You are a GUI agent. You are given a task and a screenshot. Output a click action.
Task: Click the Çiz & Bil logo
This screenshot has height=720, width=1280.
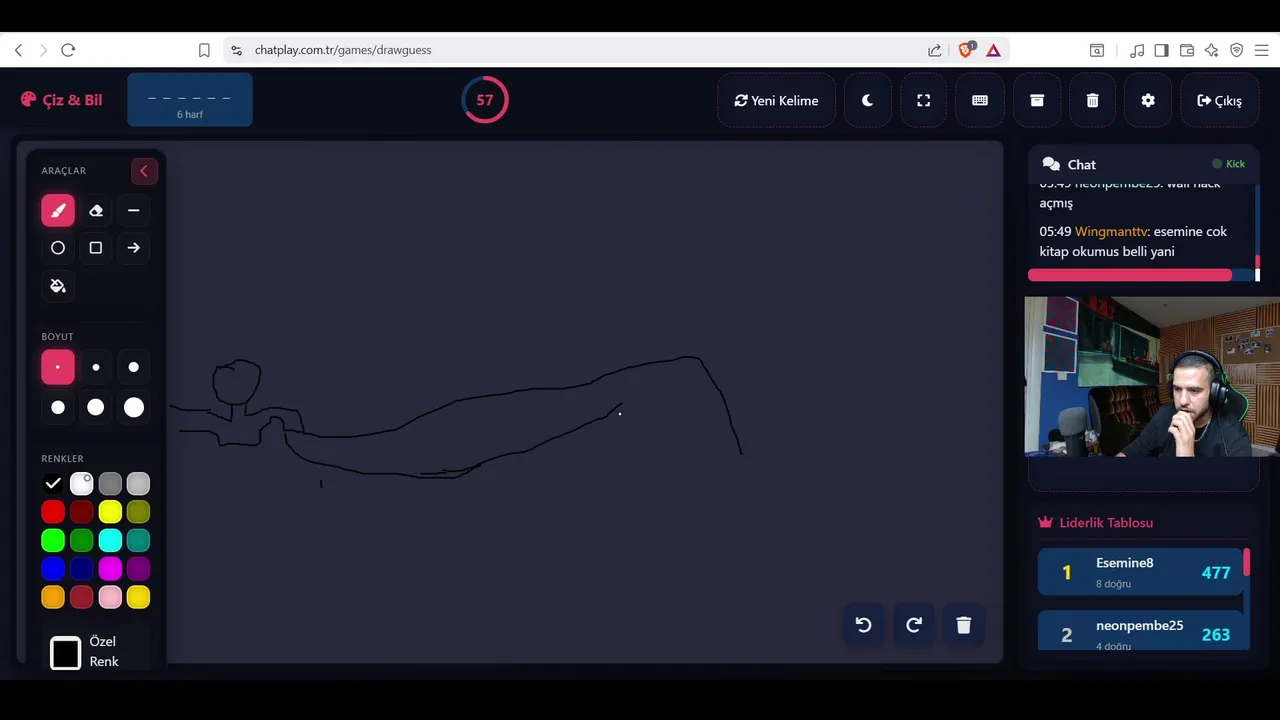pyautogui.click(x=62, y=100)
